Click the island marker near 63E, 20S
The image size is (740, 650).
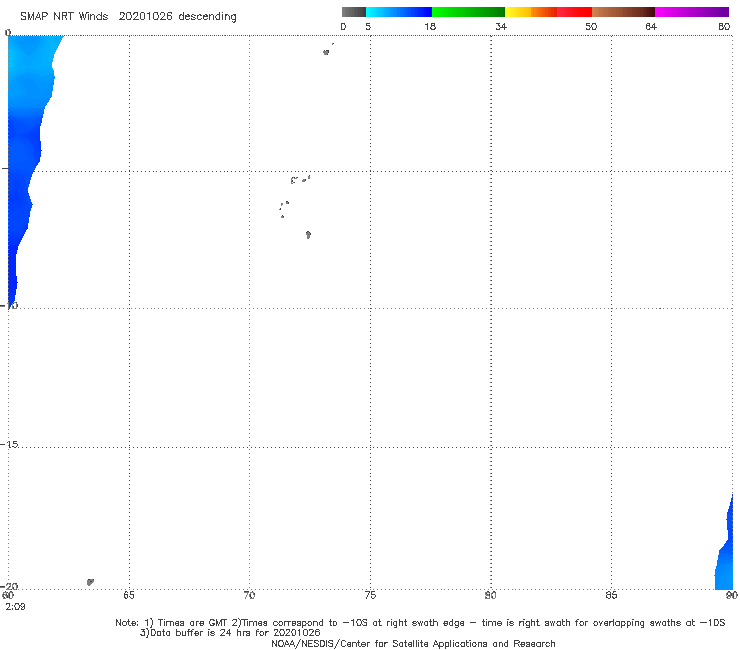tap(90, 582)
